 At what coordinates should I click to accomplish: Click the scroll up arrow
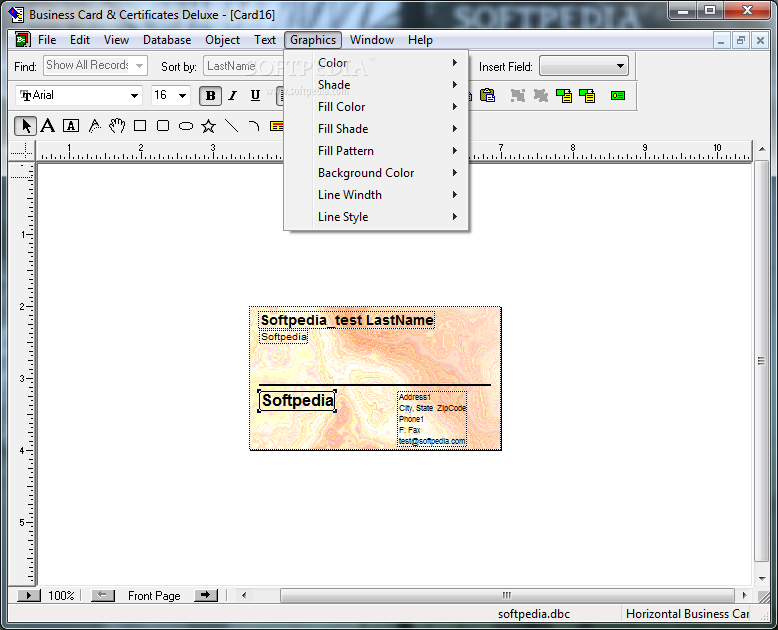tap(762, 149)
